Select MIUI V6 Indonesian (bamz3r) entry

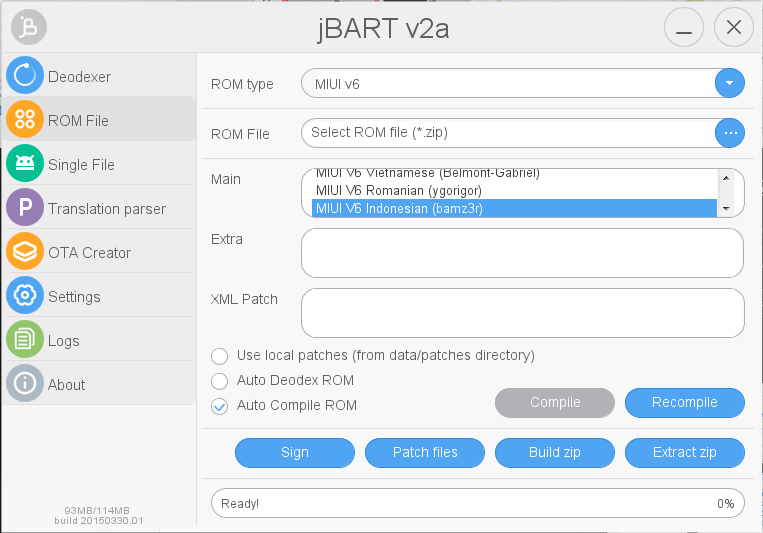[514, 208]
